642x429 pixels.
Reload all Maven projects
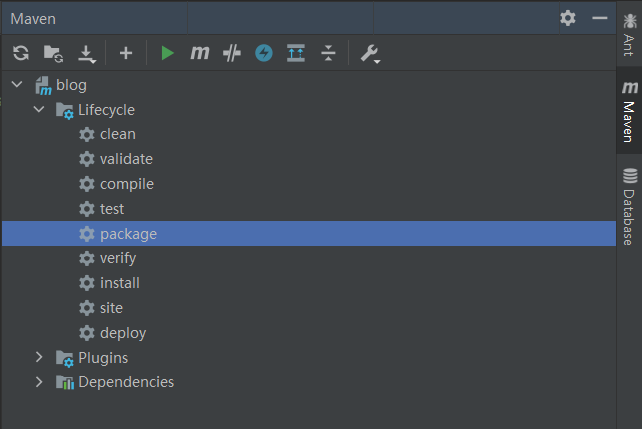[21, 53]
